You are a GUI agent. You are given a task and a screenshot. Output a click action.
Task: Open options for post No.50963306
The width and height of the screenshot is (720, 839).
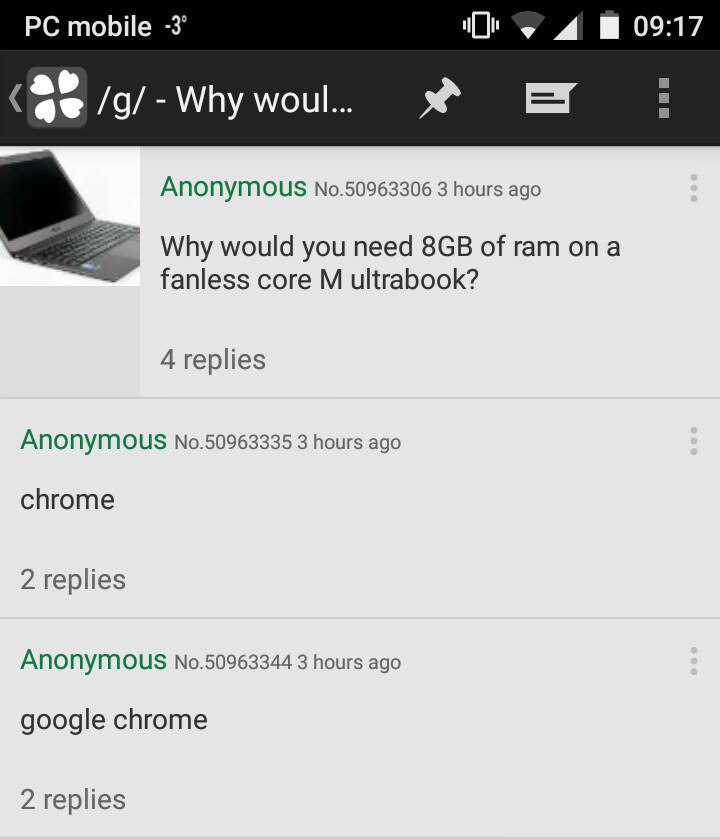694,188
